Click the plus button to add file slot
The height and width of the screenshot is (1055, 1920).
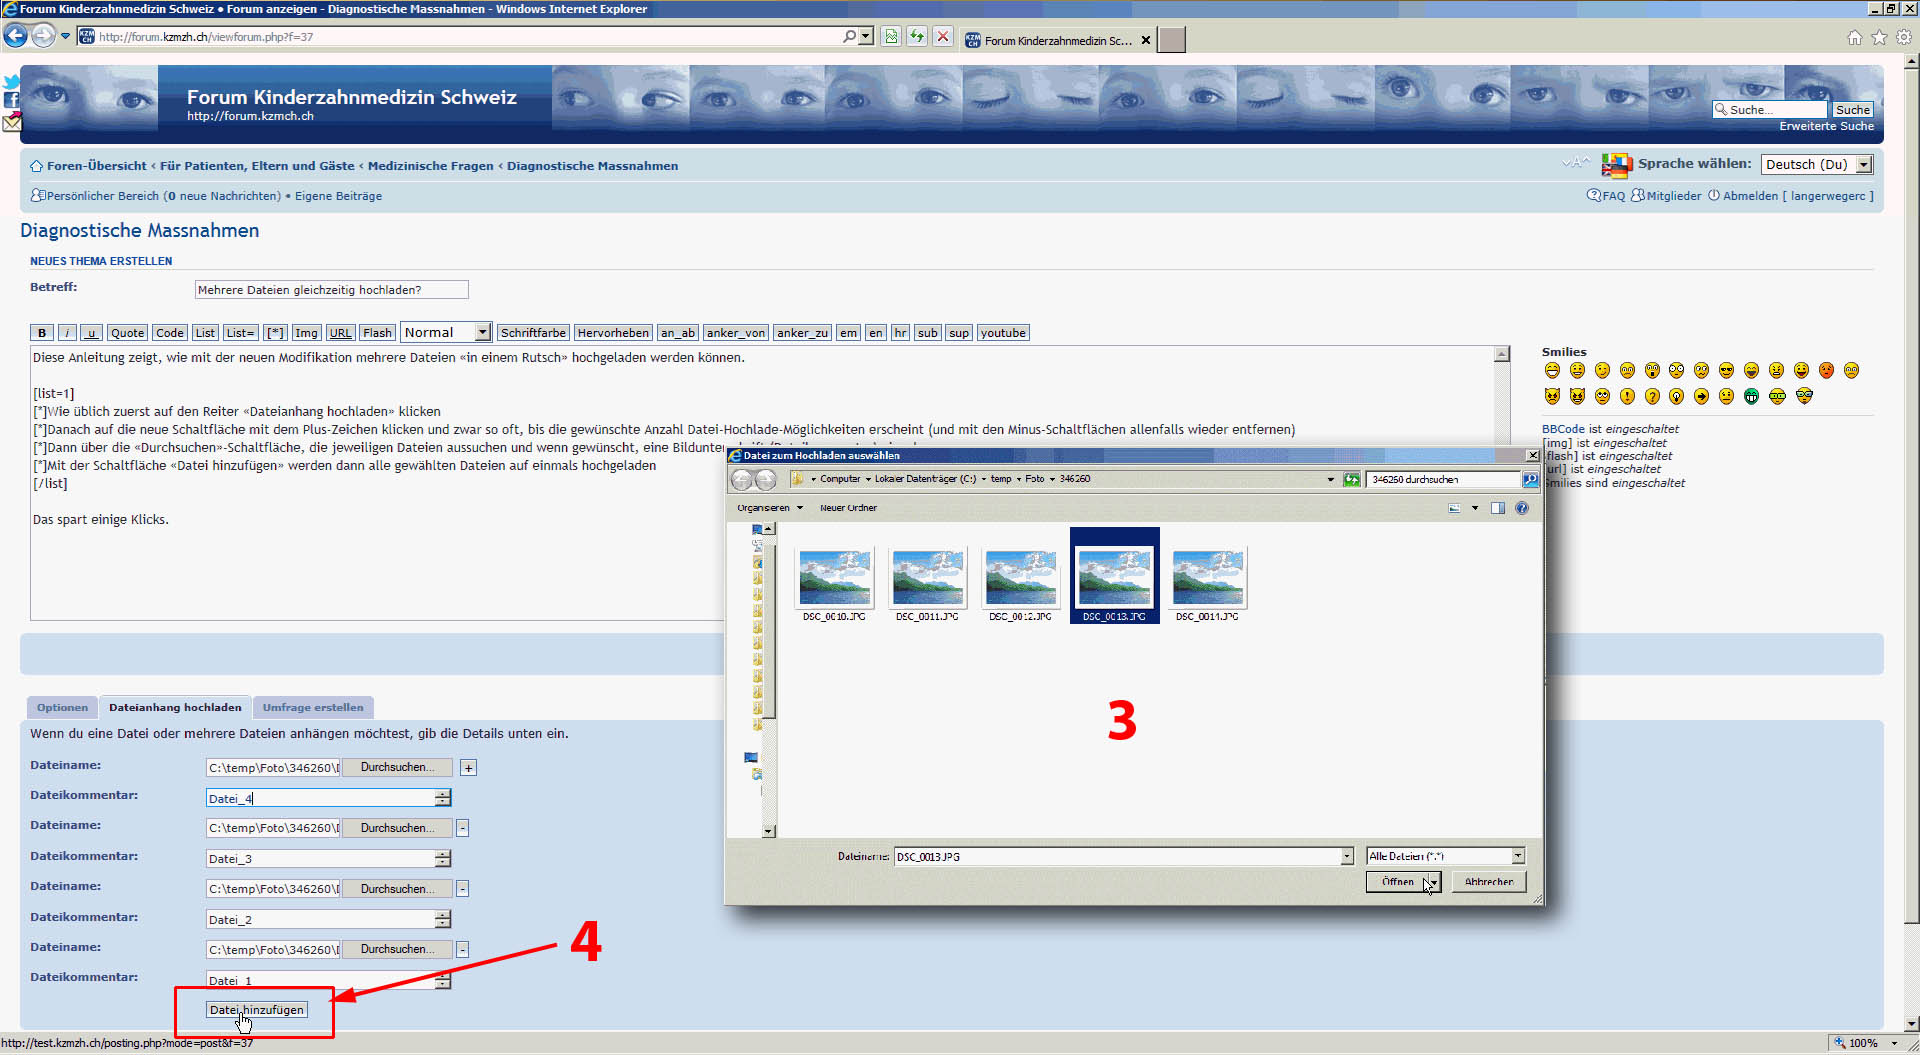pyautogui.click(x=468, y=768)
